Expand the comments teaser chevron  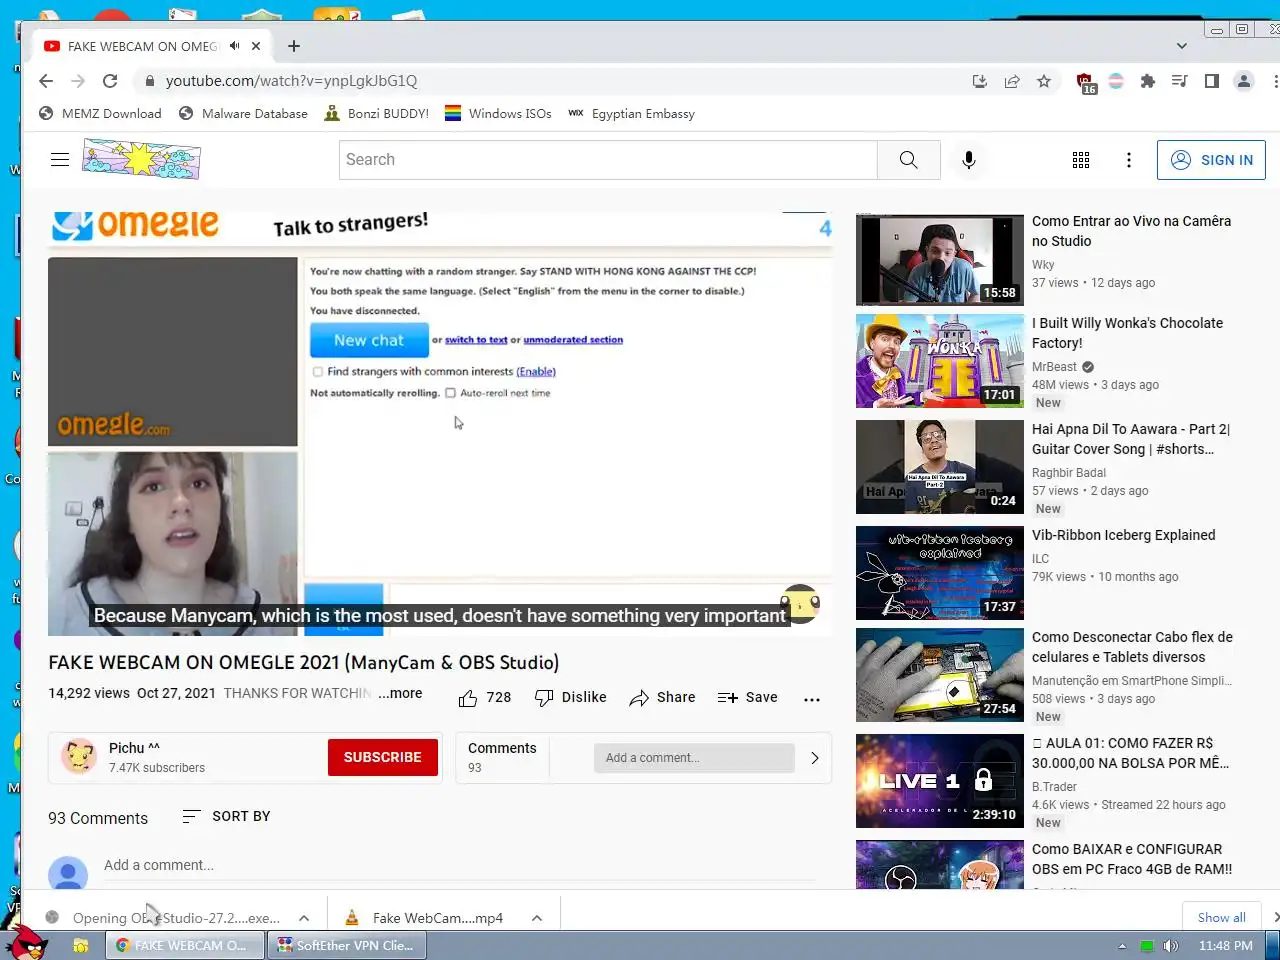[815, 758]
